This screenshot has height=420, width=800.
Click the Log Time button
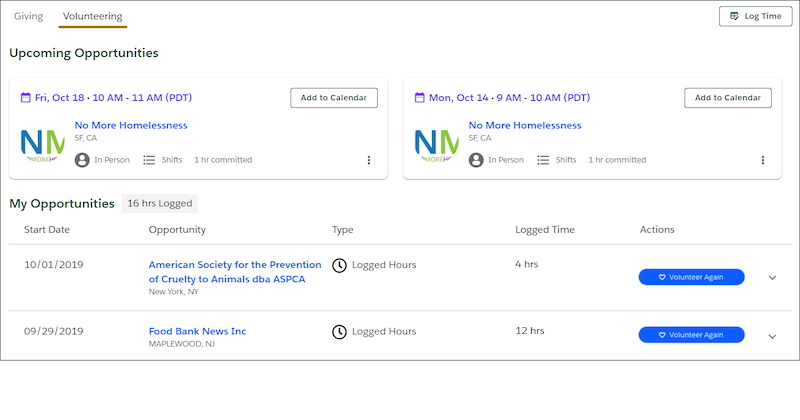pyautogui.click(x=756, y=16)
